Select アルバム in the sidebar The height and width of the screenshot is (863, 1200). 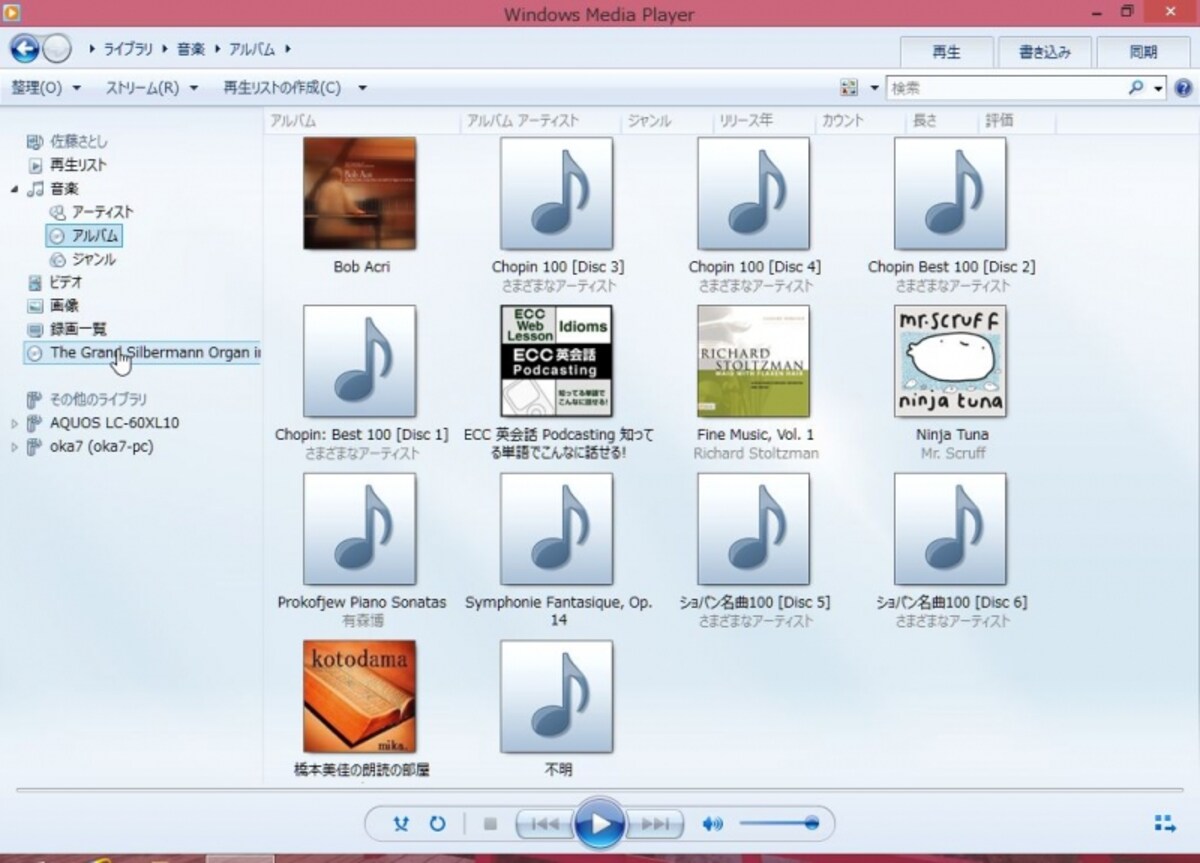(85, 236)
